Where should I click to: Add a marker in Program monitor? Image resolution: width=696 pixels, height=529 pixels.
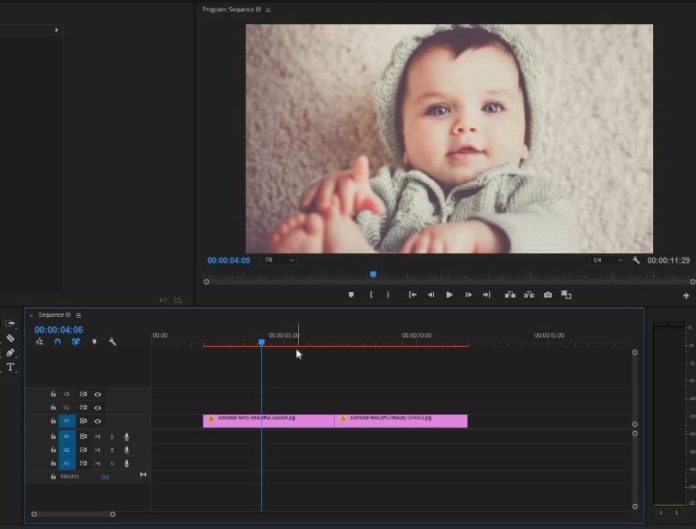coord(351,295)
